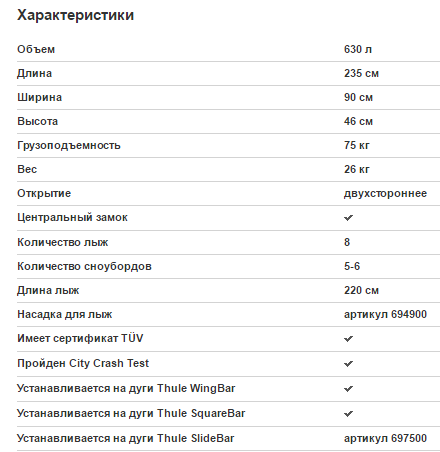Click the 5-6 snowboards value
This screenshot has width=440, height=452.
352,266
